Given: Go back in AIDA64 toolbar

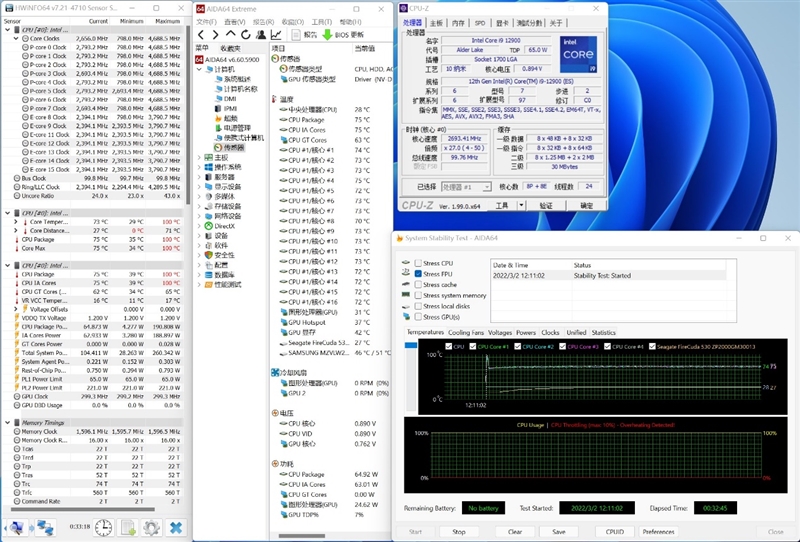Looking at the screenshot, I should (x=201, y=35).
